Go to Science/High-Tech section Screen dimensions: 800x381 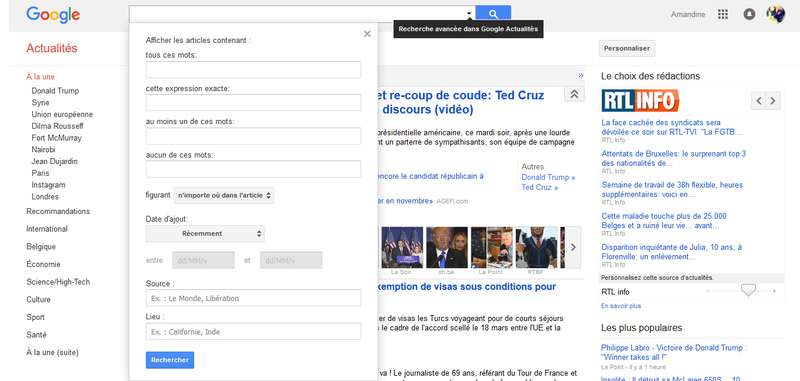58,282
